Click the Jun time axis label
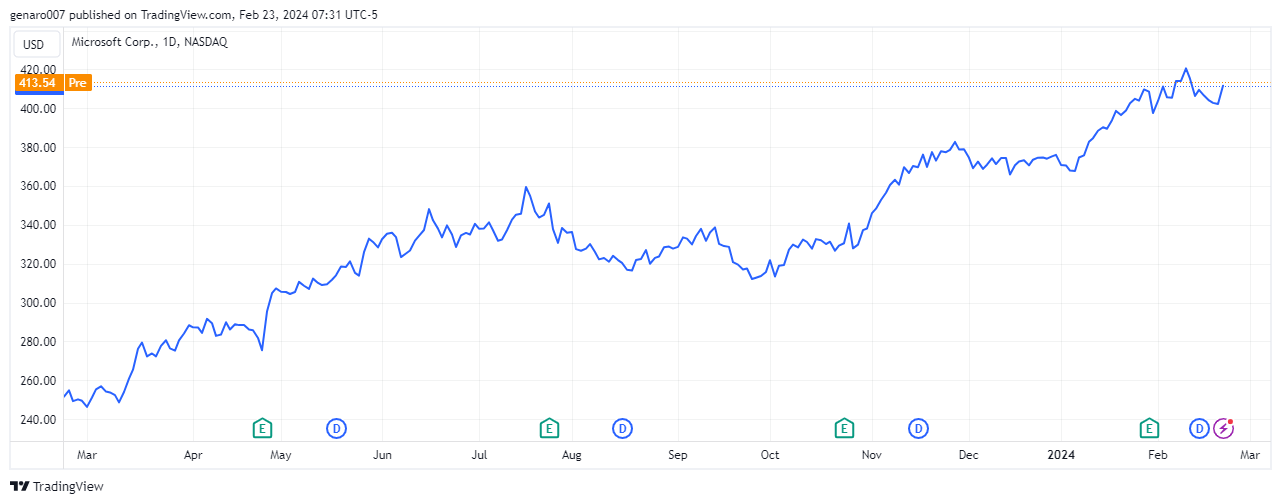Viewport: 1281px width, 504px height. click(382, 456)
